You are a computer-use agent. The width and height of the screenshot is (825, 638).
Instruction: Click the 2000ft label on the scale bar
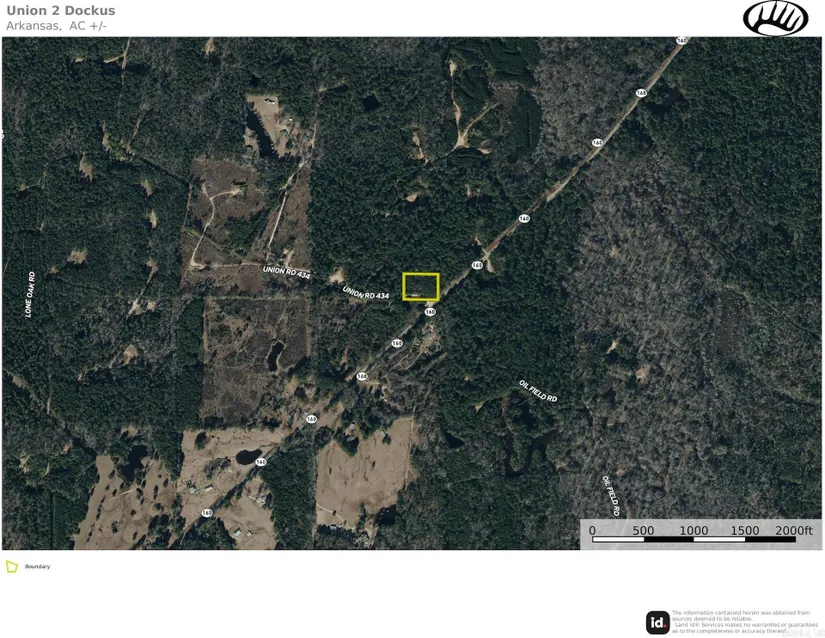(x=793, y=530)
